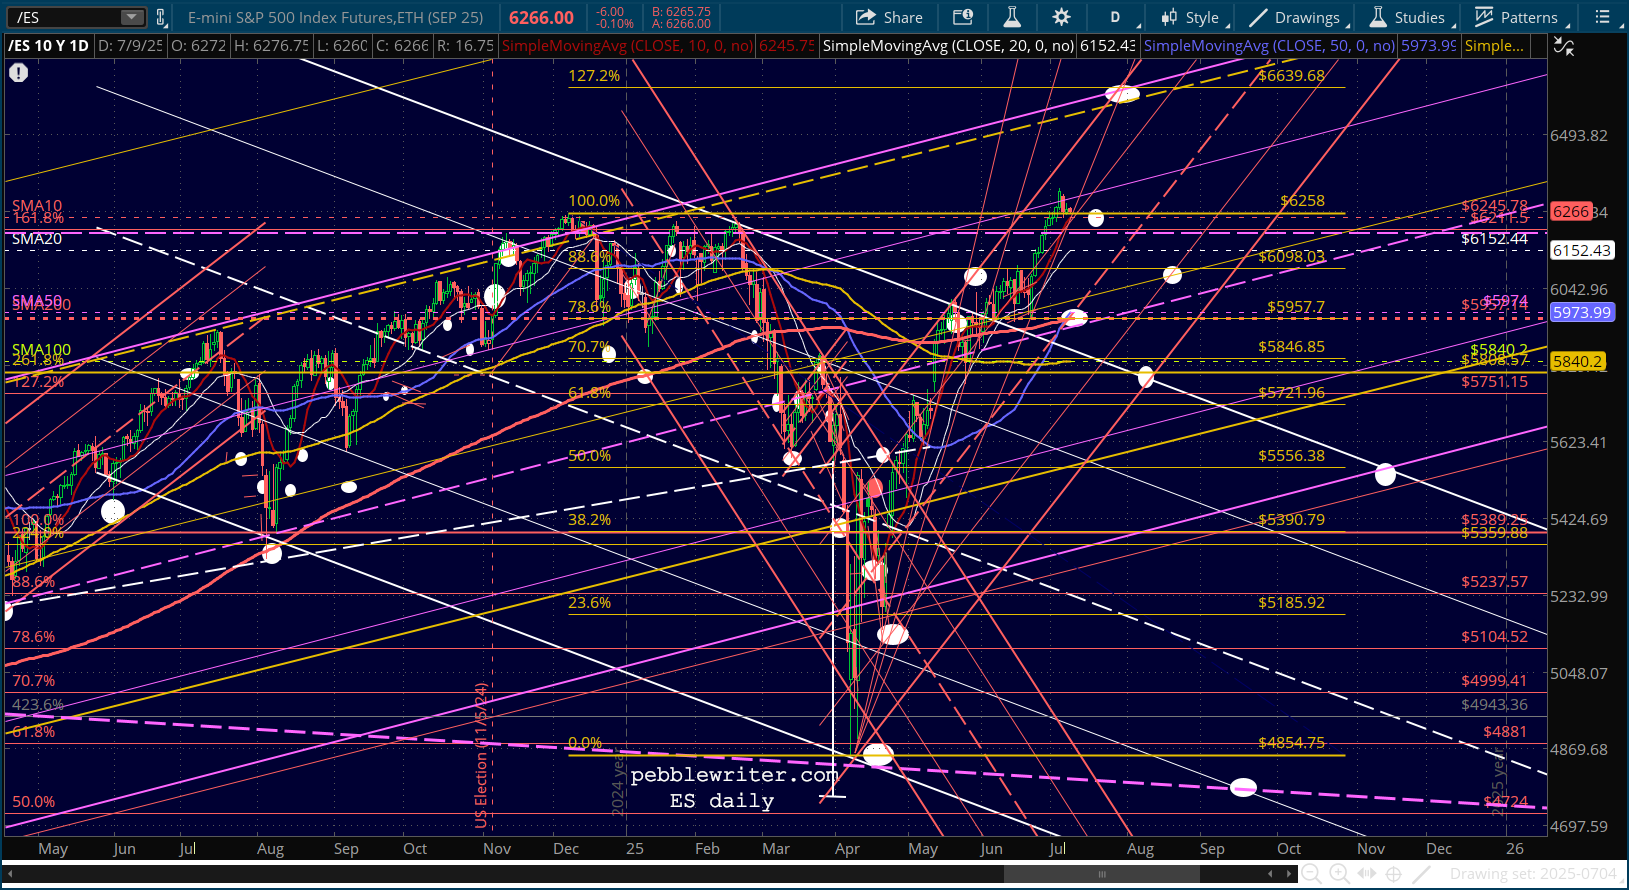Screen dimensions: 1629x890
Task: Click the SimpleMovingAvg (CLOSE, 20, 0, no) label
Action: click(x=948, y=46)
